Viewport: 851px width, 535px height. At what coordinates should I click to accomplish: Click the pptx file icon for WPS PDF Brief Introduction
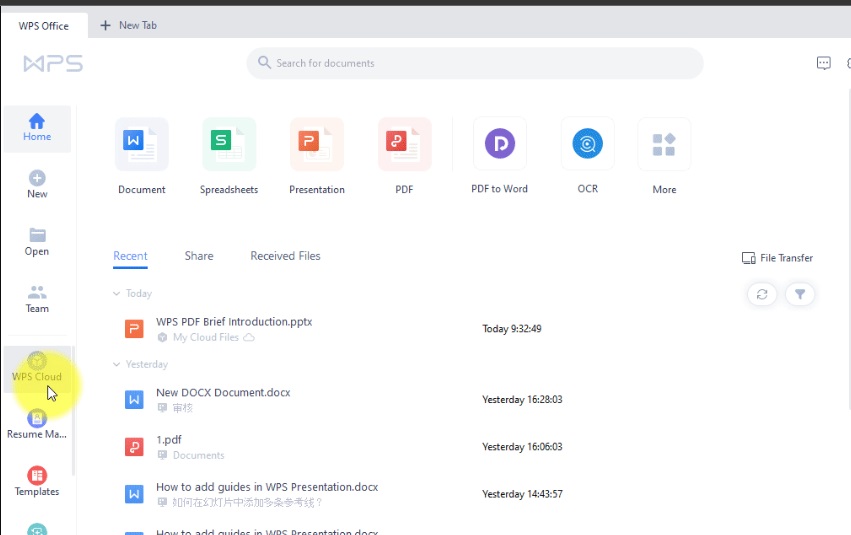point(134,329)
